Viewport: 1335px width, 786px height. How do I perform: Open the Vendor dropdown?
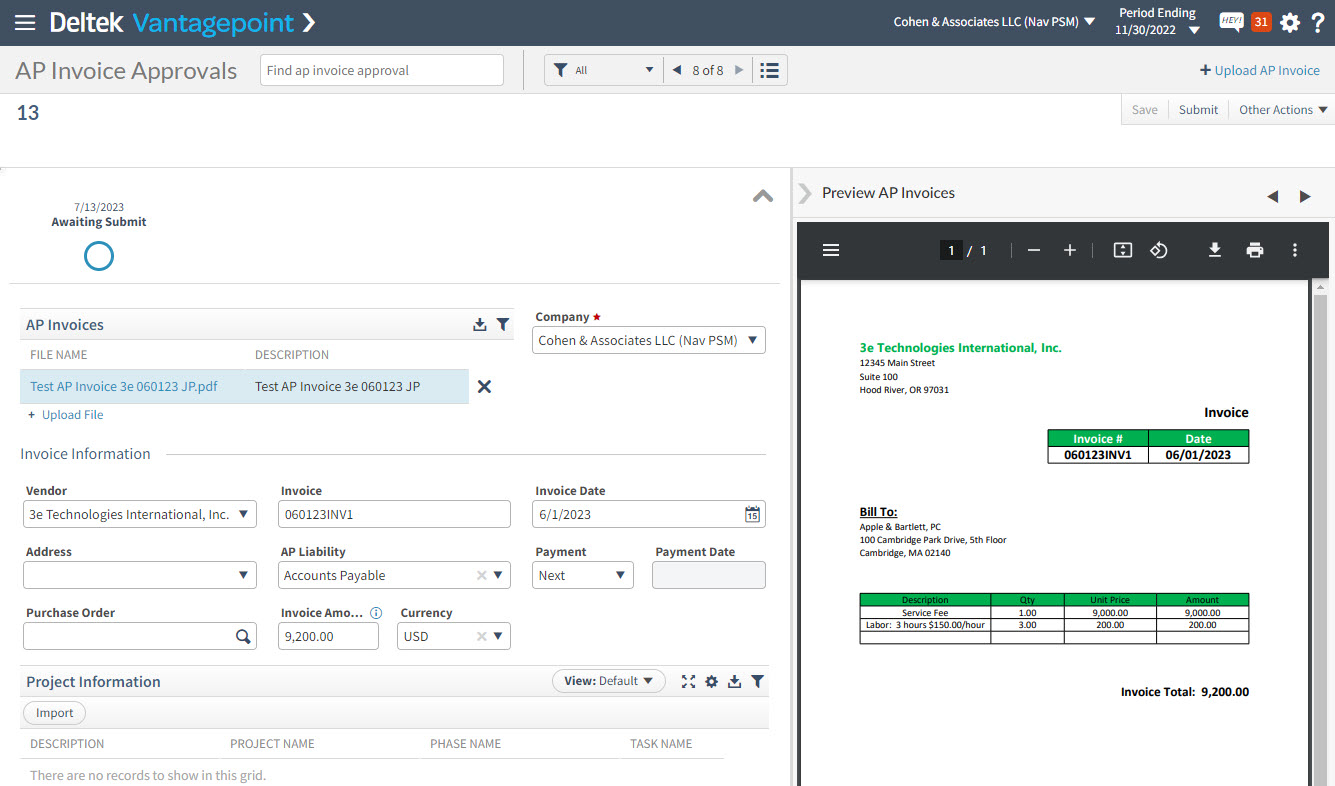(x=244, y=514)
